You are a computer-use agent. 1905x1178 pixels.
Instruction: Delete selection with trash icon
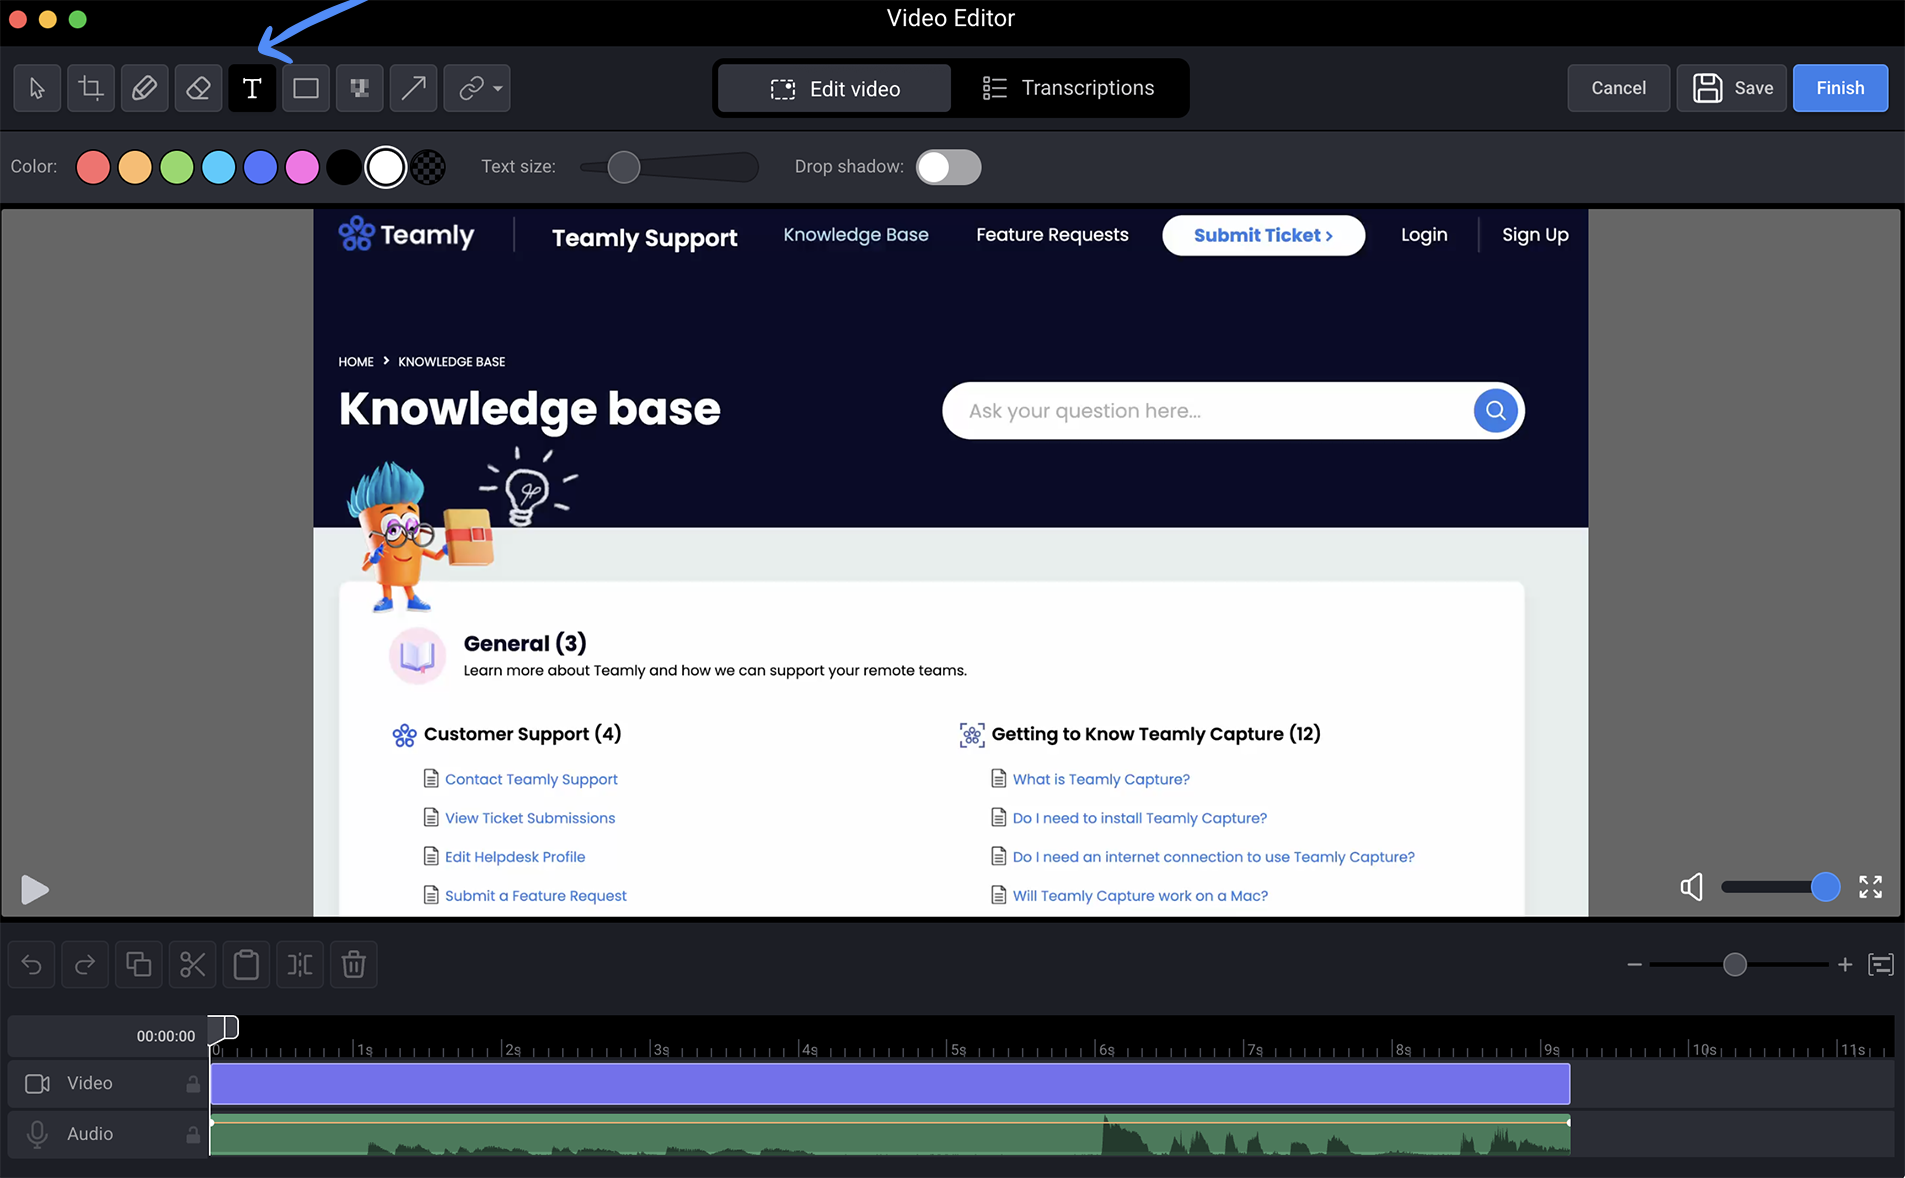coord(354,965)
